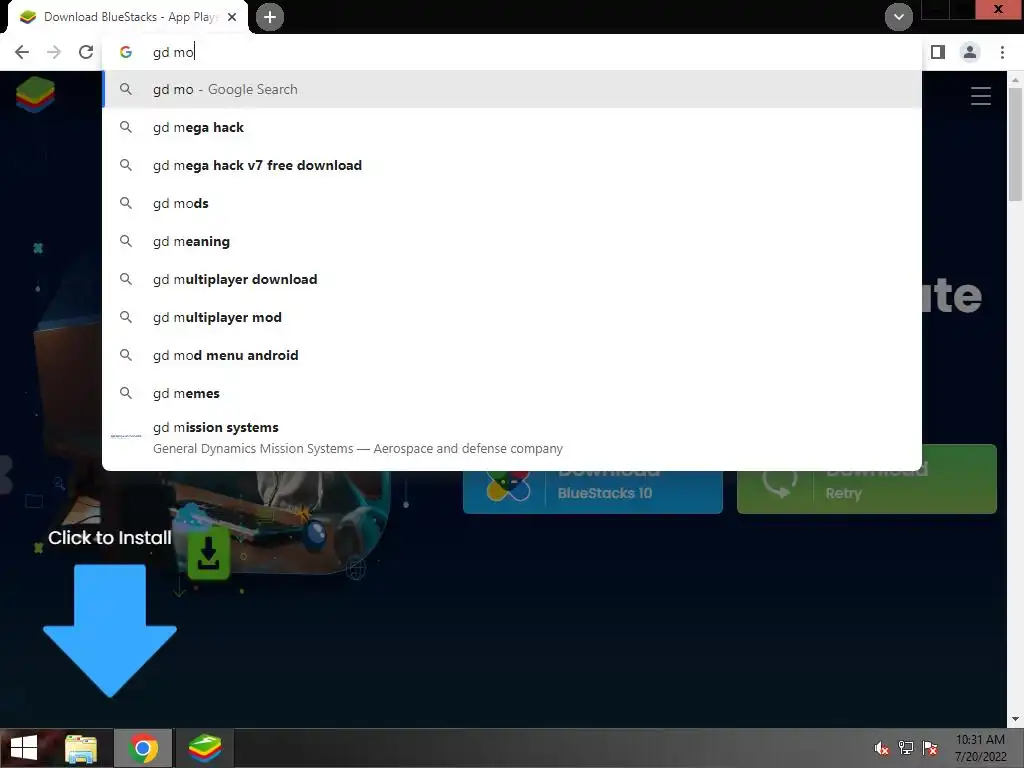Click the search icon beside 'gd memes'
1024x768 pixels.
126,393
